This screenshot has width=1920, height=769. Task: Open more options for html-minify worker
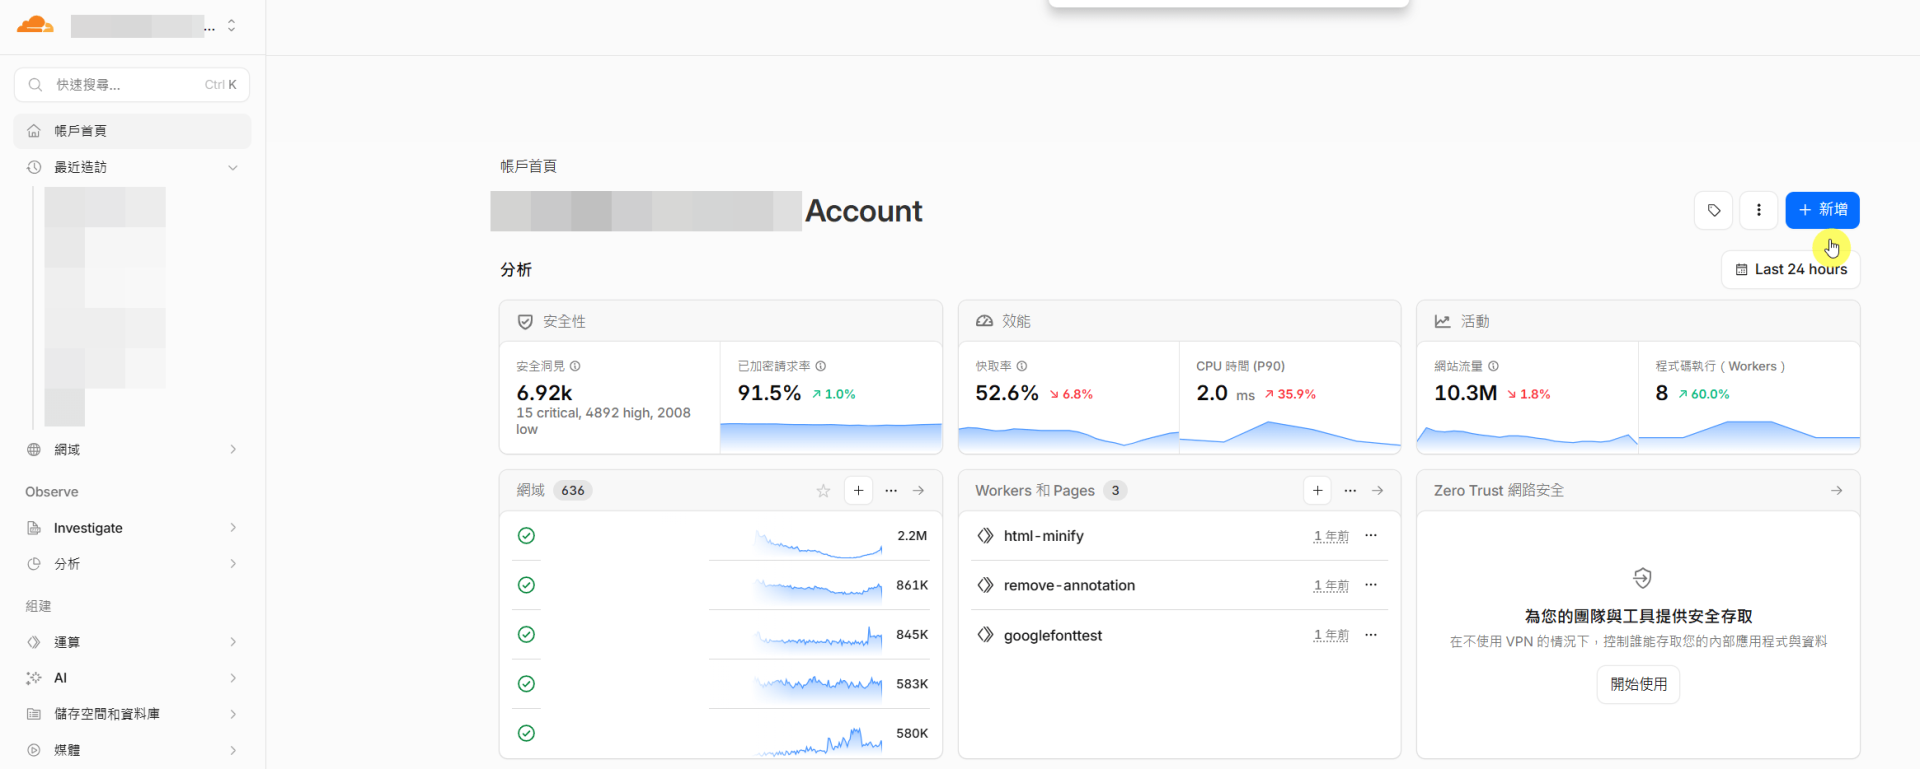point(1371,536)
